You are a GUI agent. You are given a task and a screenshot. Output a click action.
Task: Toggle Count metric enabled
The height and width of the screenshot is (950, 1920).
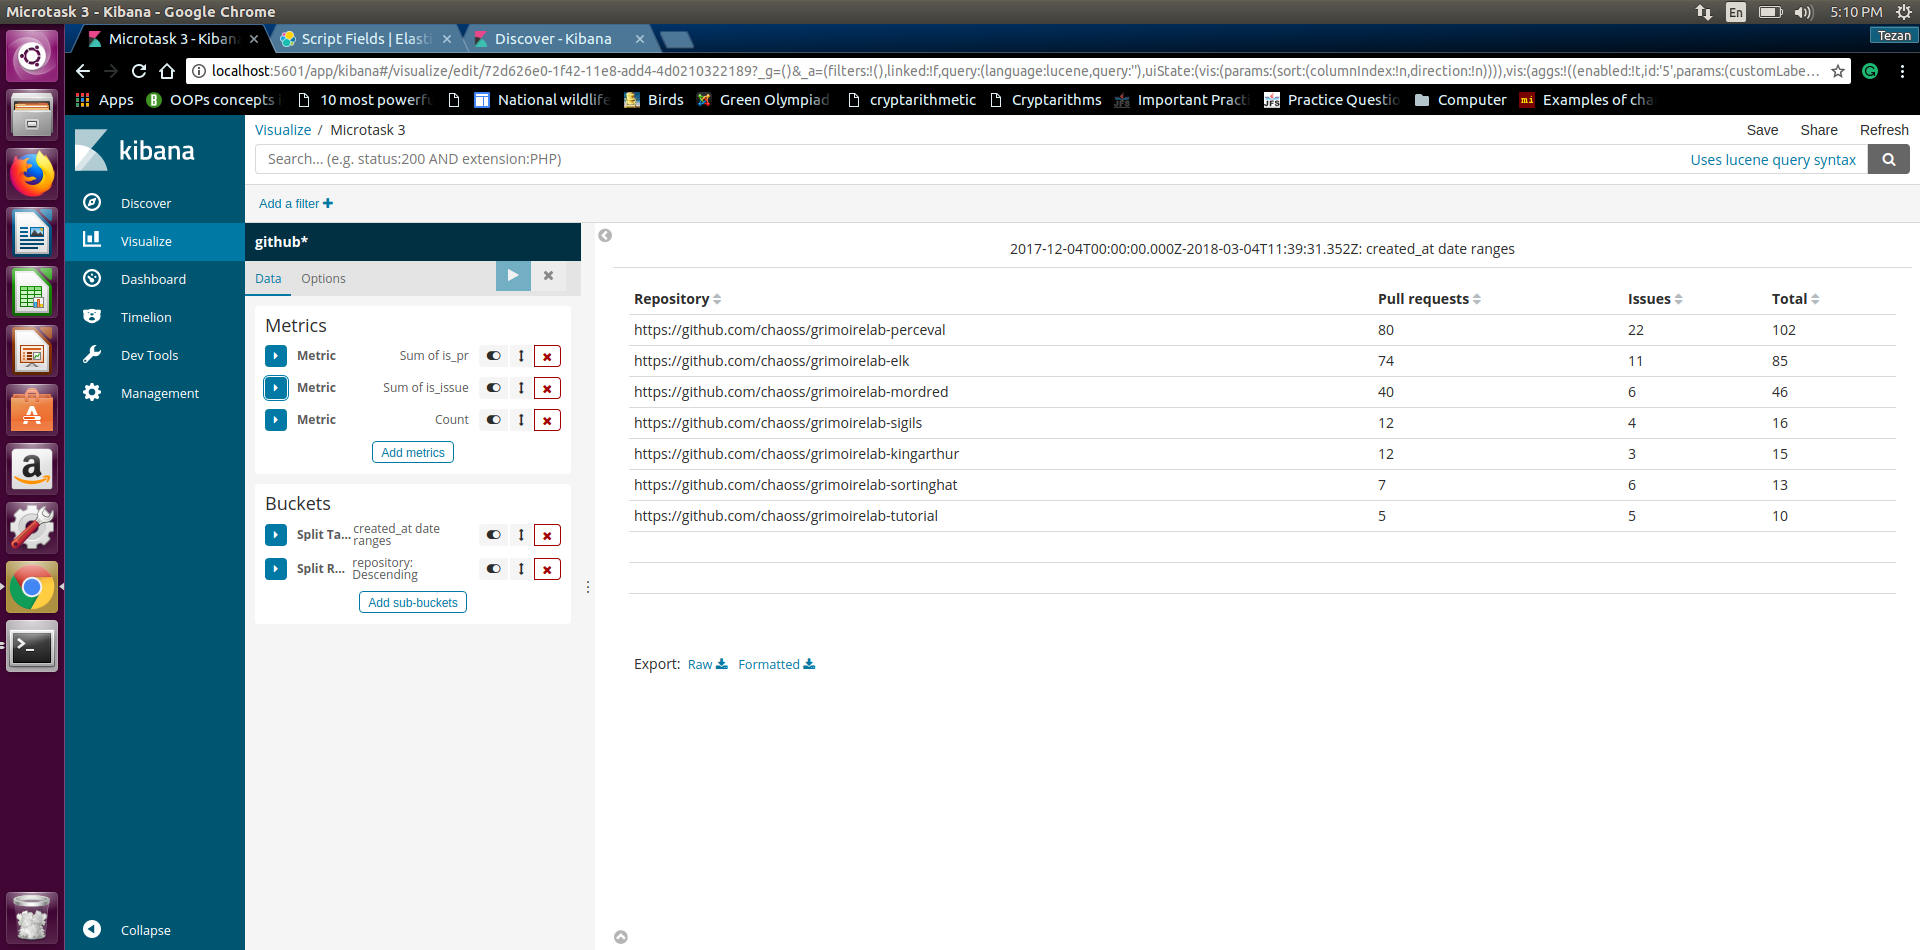[x=493, y=420]
